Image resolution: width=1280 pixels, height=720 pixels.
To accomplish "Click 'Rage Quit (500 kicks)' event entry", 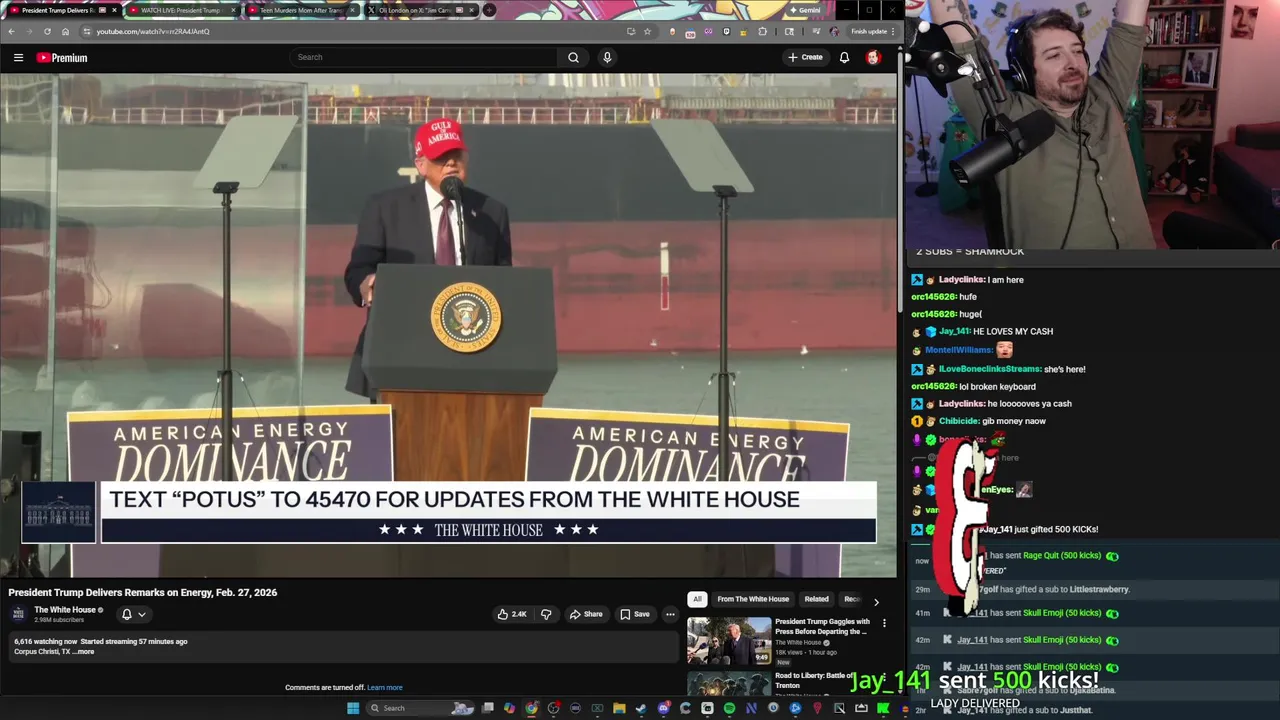I will tap(1062, 556).
